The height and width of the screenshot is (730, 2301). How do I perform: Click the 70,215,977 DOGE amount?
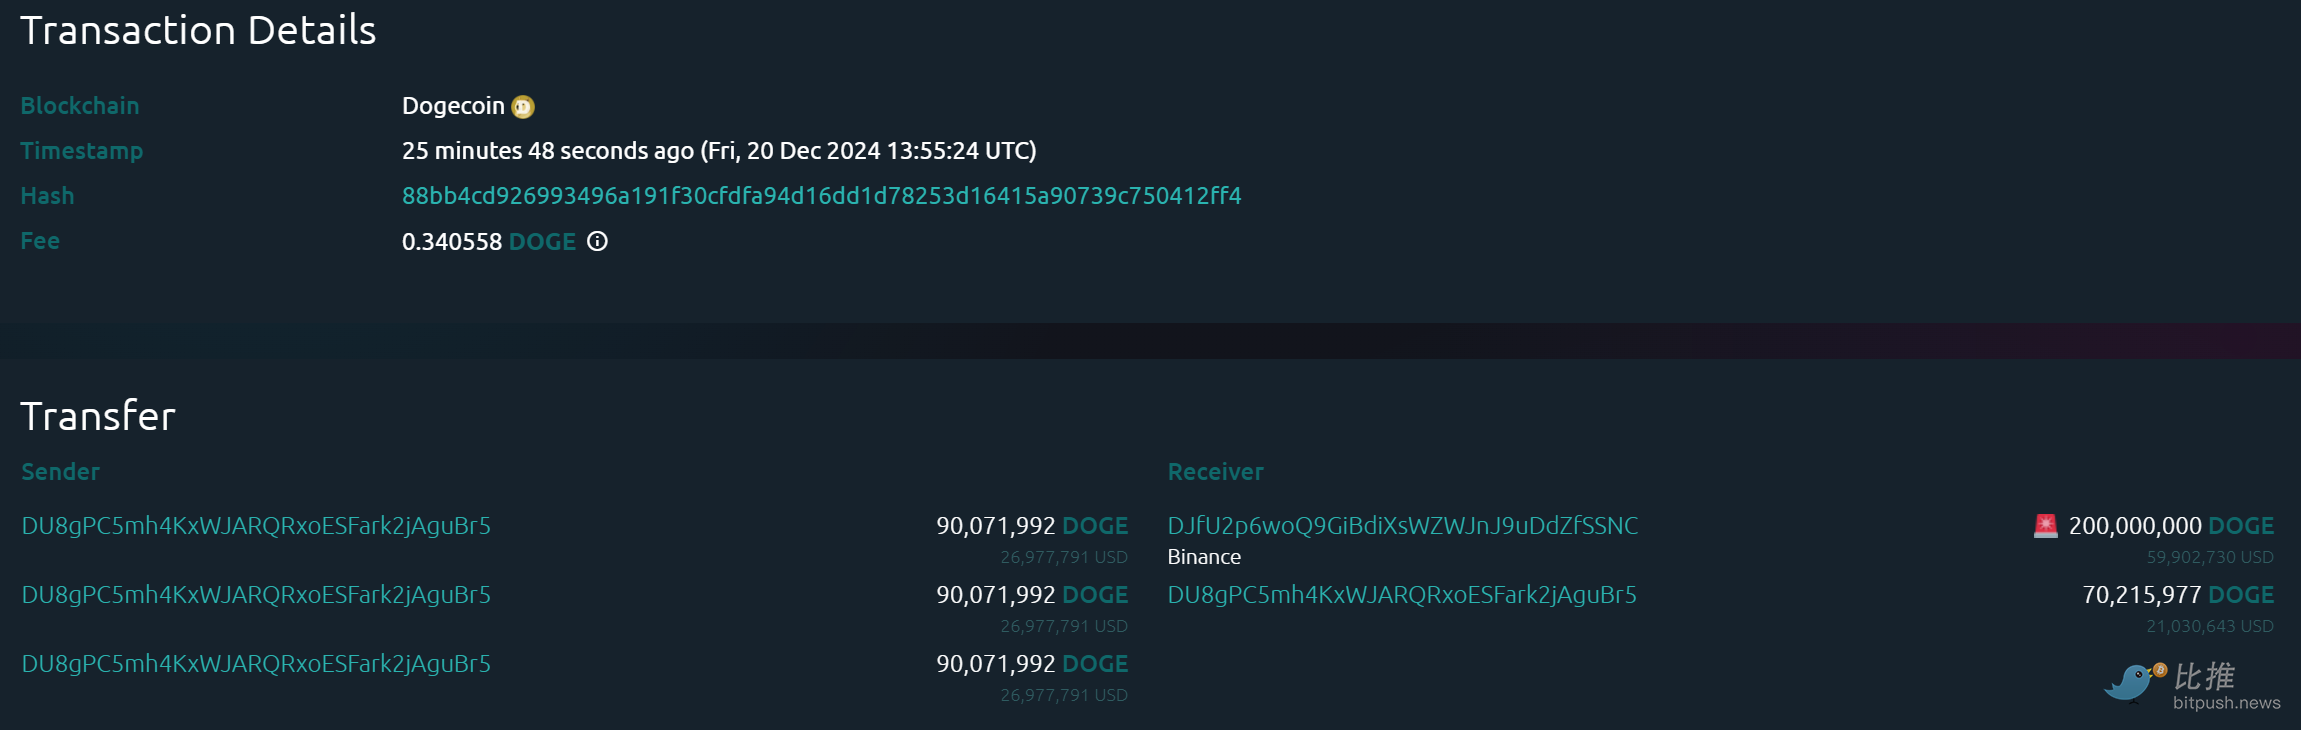[2177, 595]
